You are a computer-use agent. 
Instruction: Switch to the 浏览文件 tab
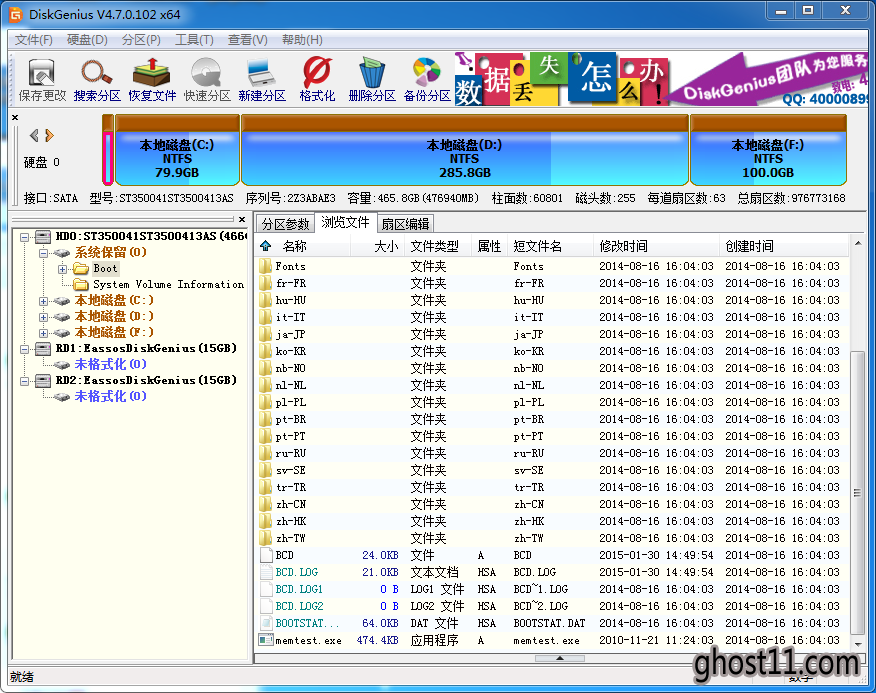coord(345,222)
